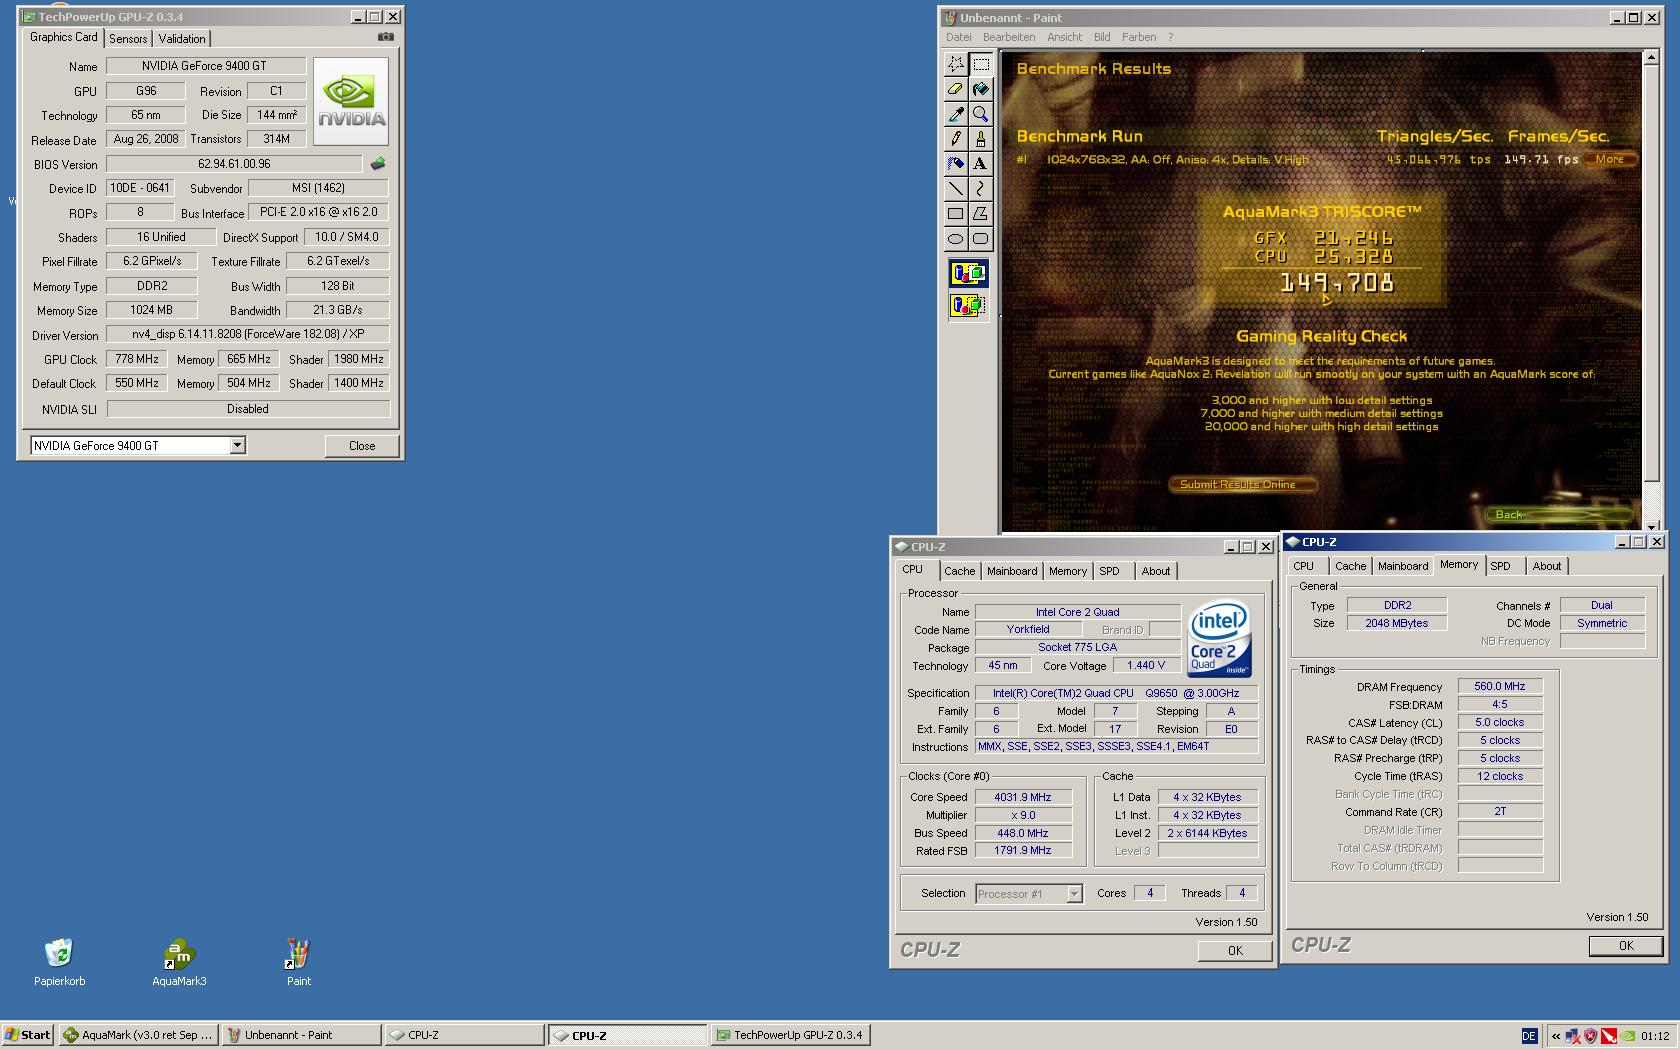Choose opaque selection mode in Paint
Image resolution: width=1680 pixels, height=1050 pixels.
click(968, 273)
